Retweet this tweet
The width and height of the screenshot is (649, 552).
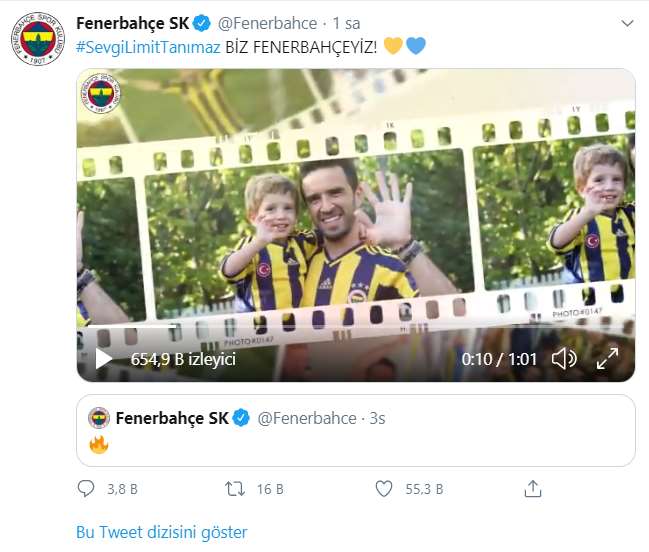coord(235,489)
